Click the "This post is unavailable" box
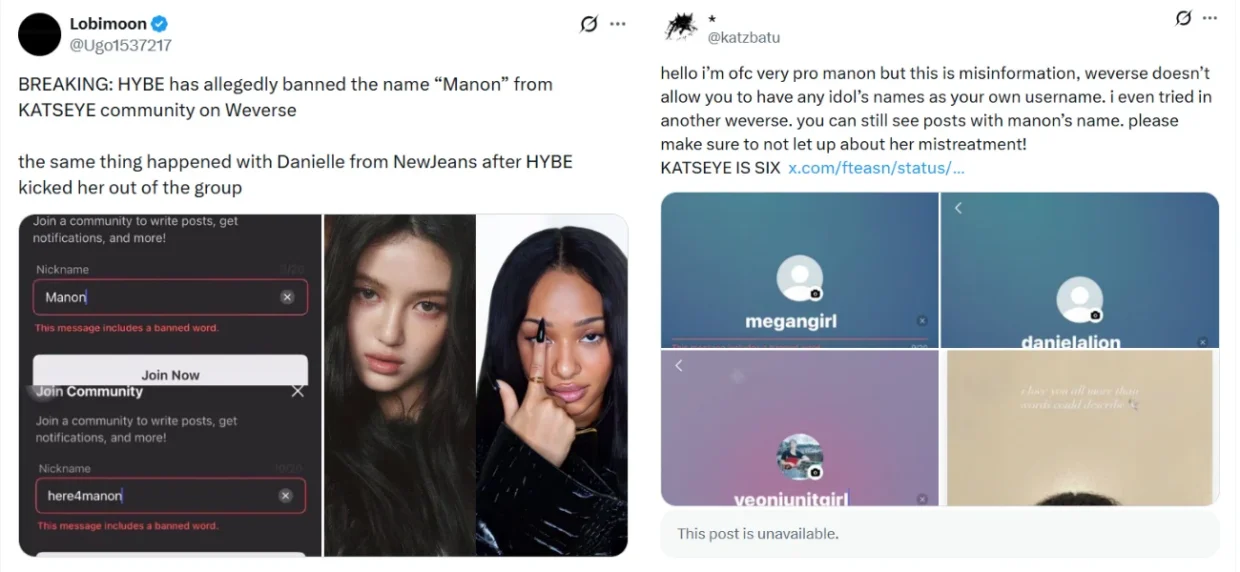This screenshot has width=1240, height=572. (940, 533)
